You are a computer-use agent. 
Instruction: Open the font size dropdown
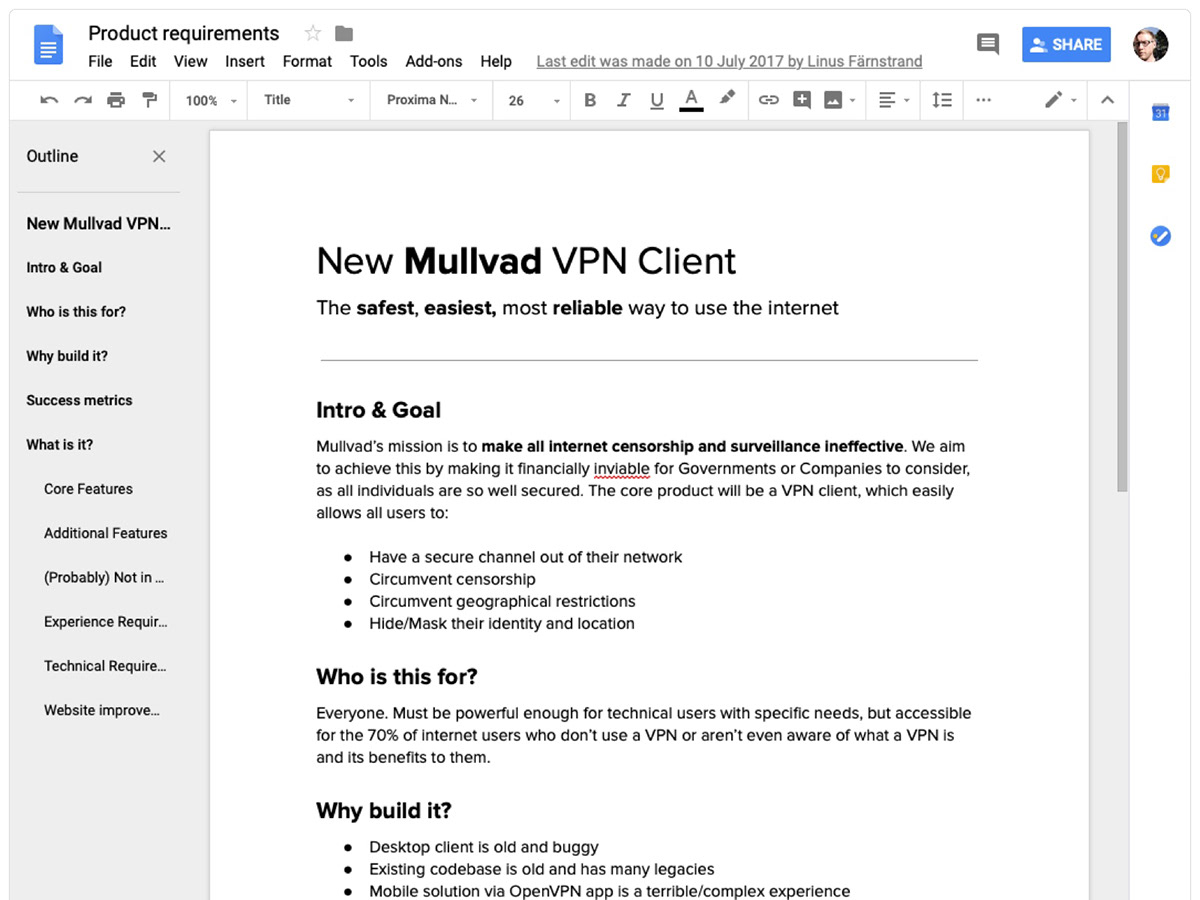pyautogui.click(x=534, y=100)
